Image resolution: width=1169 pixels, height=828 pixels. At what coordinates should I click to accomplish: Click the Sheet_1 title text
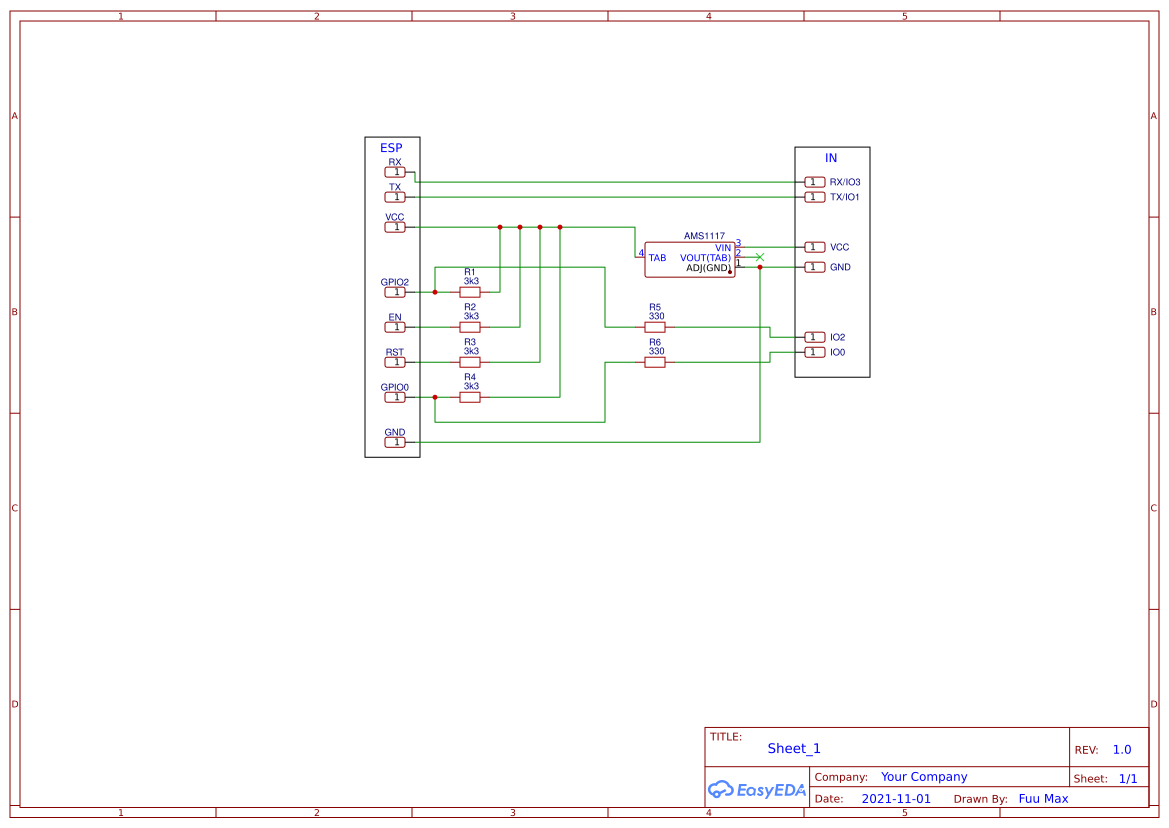pyautogui.click(x=793, y=748)
